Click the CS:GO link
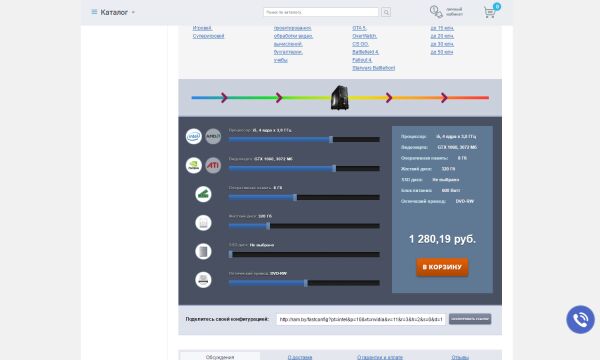 pos(360,44)
